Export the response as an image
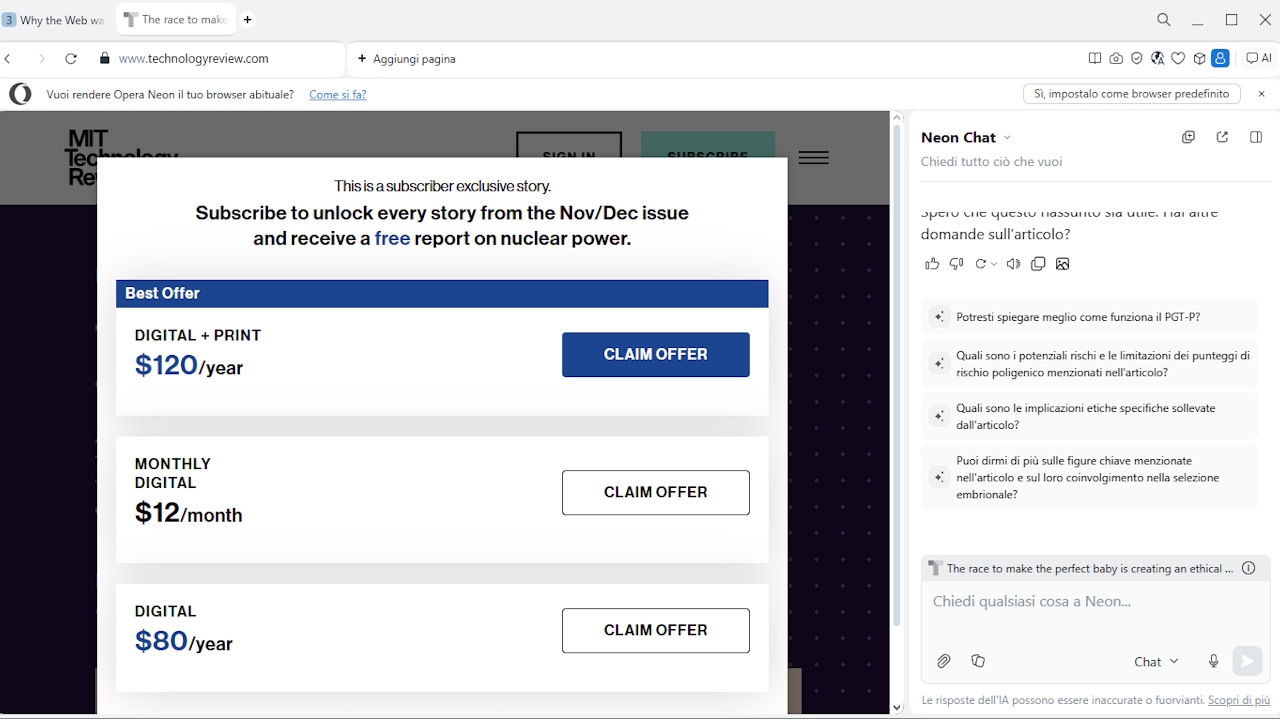Viewport: 1280px width, 720px height. pos(1062,263)
